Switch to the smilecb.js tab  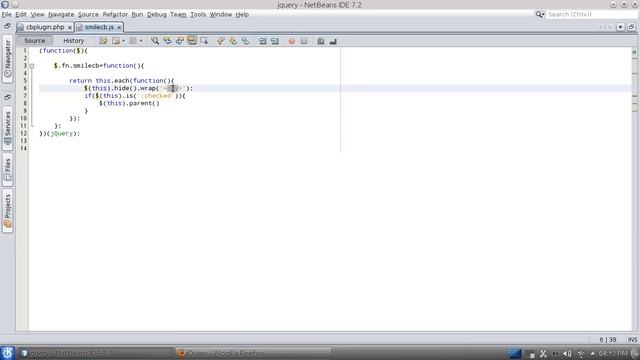[x=99, y=27]
